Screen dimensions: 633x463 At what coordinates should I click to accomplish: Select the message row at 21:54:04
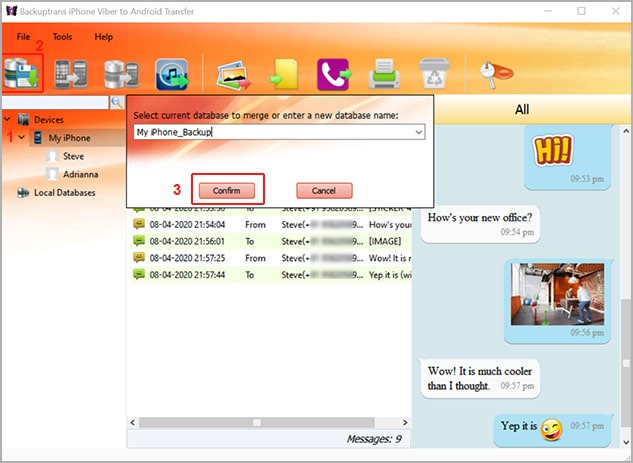271,224
